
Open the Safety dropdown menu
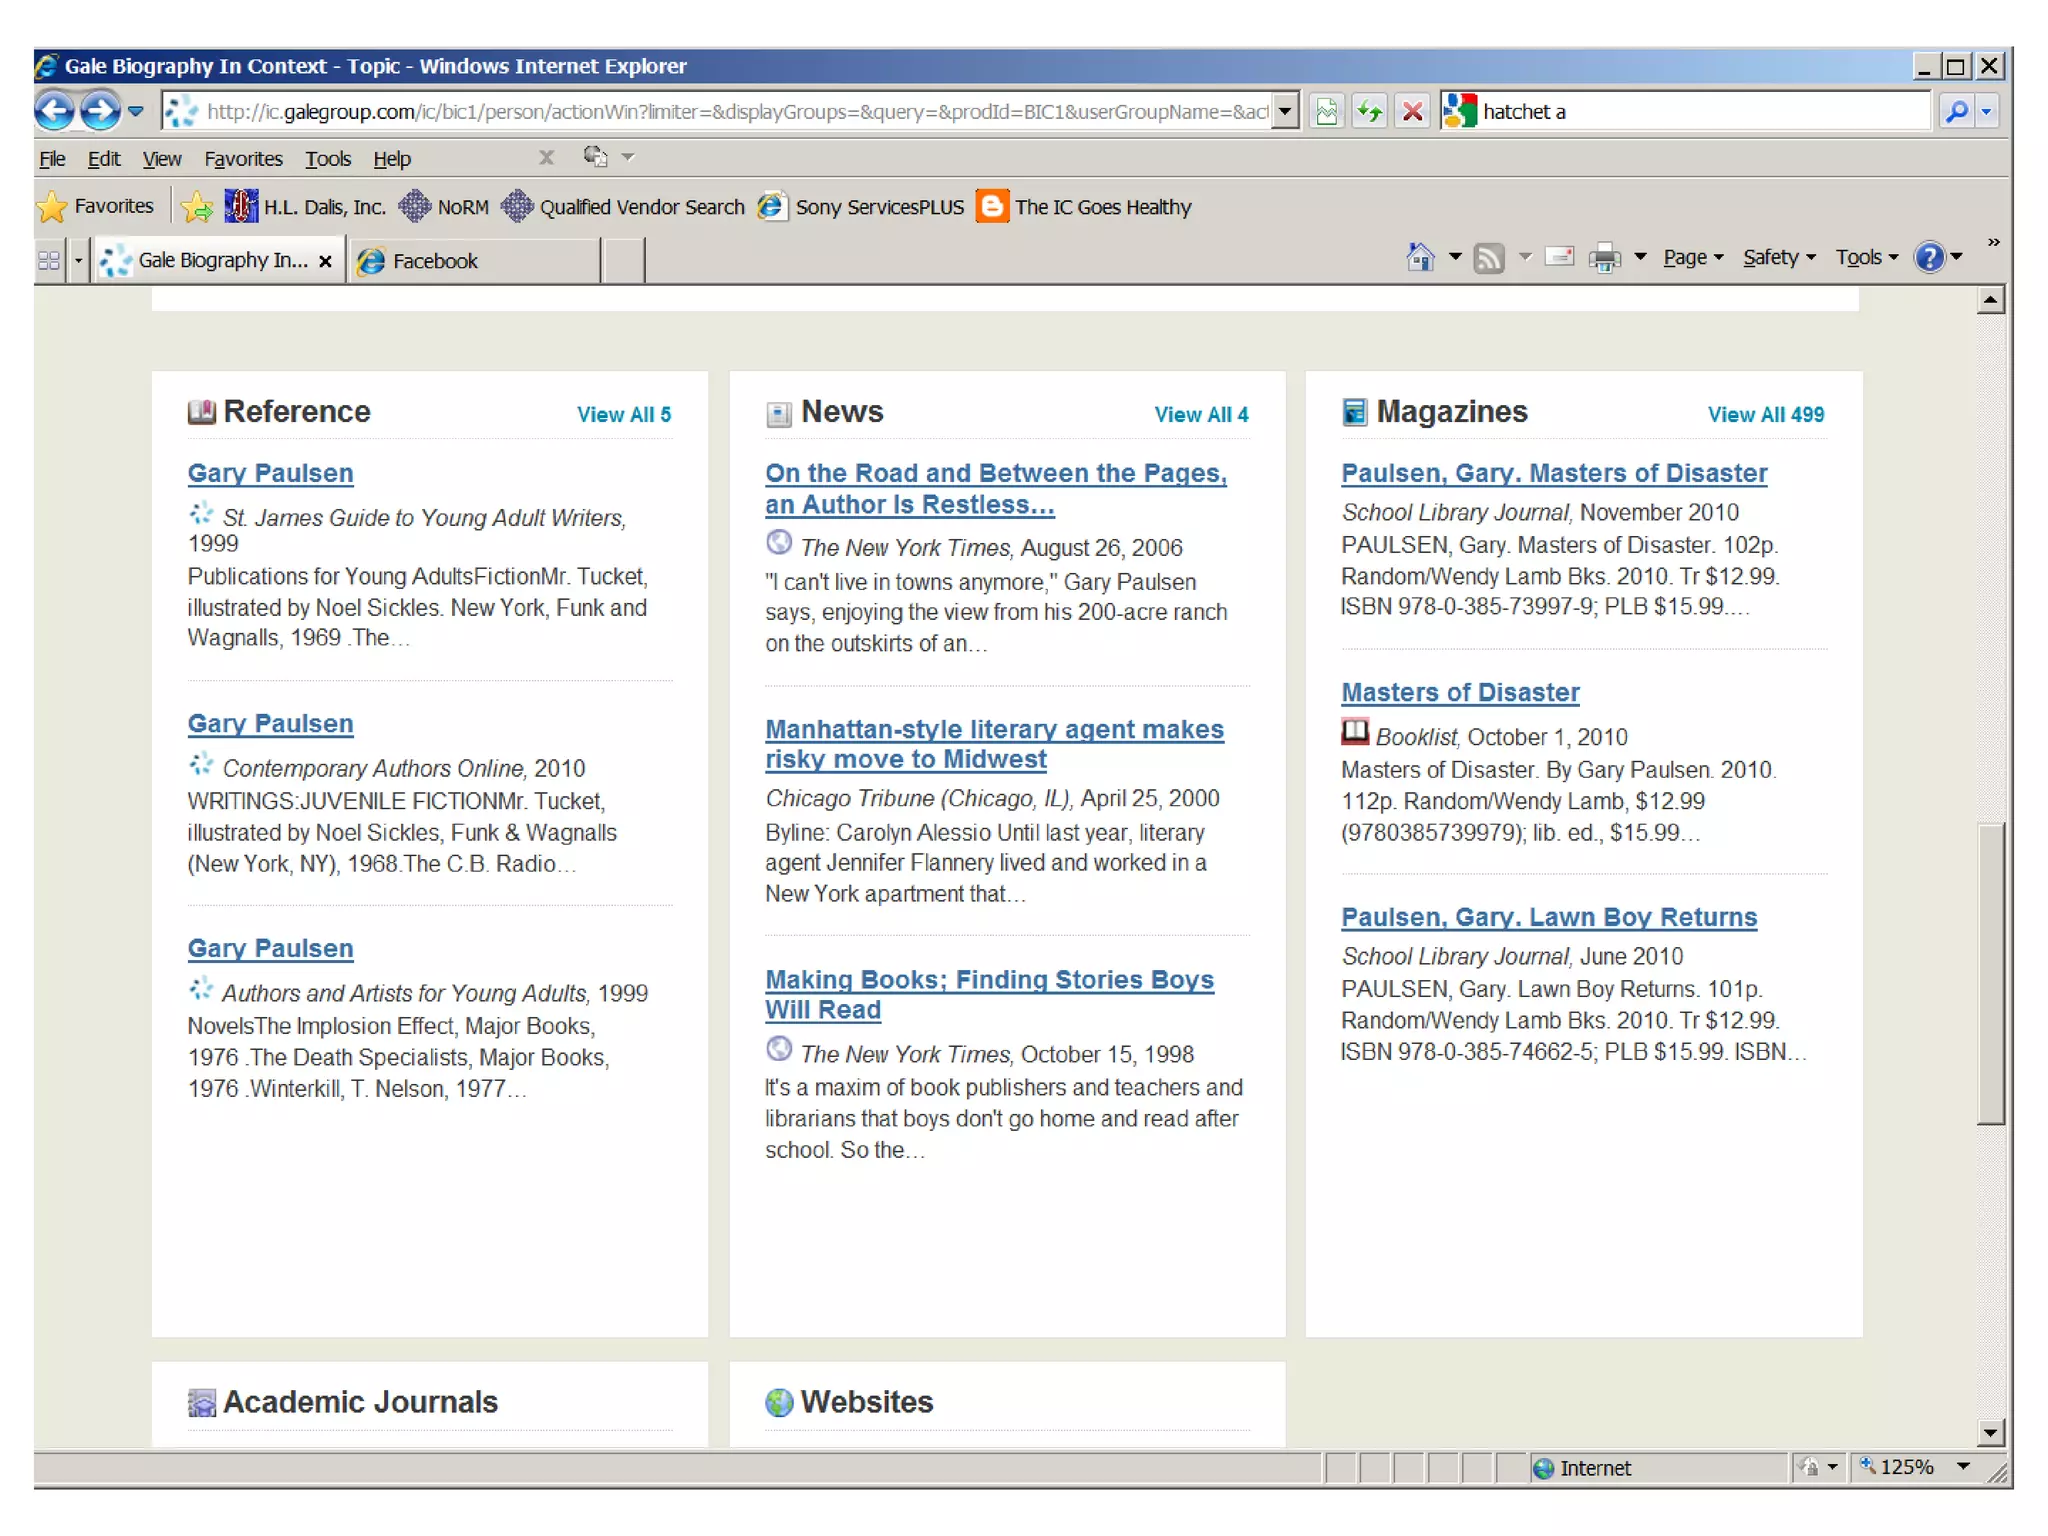pyautogui.click(x=1778, y=258)
